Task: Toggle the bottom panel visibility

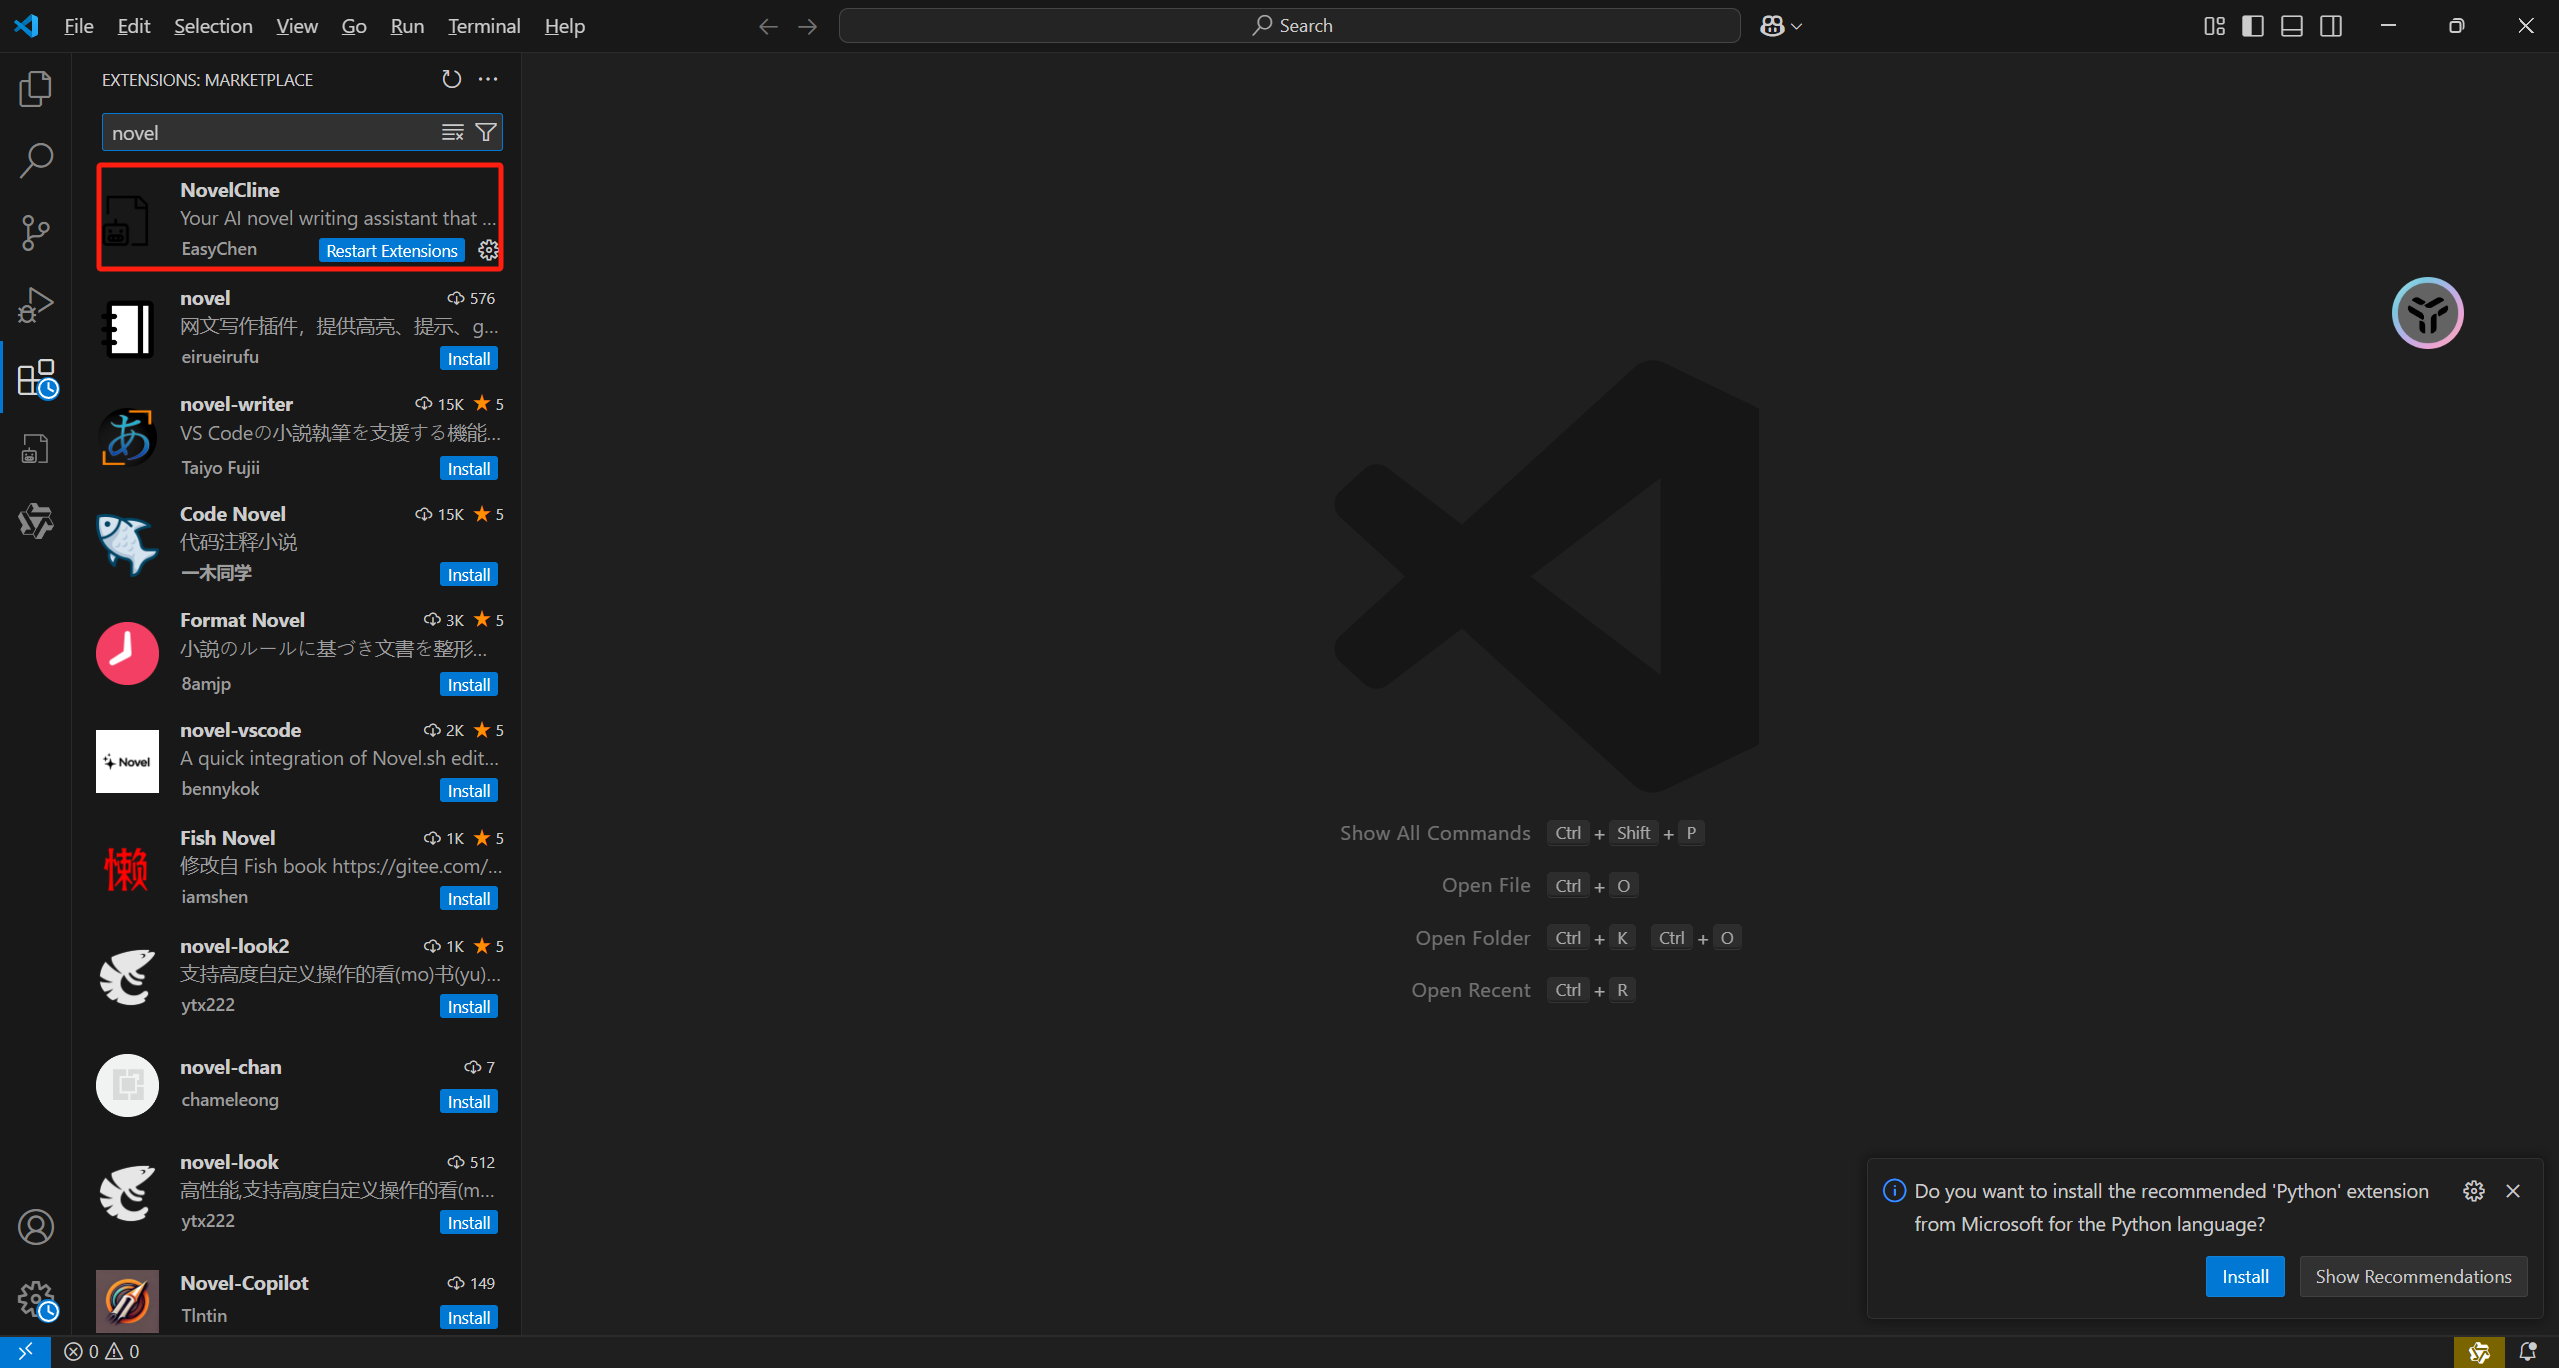Action: coord(2292,26)
